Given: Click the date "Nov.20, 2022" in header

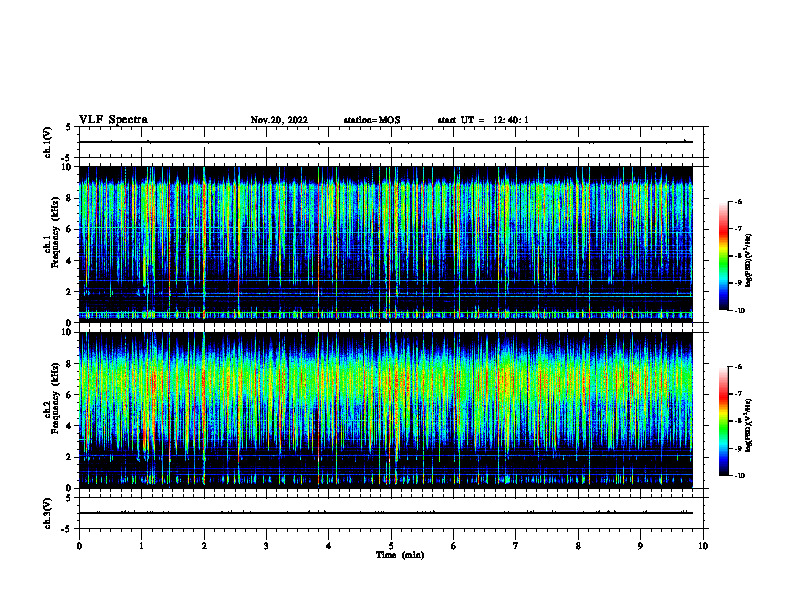Looking at the screenshot, I should [279, 120].
